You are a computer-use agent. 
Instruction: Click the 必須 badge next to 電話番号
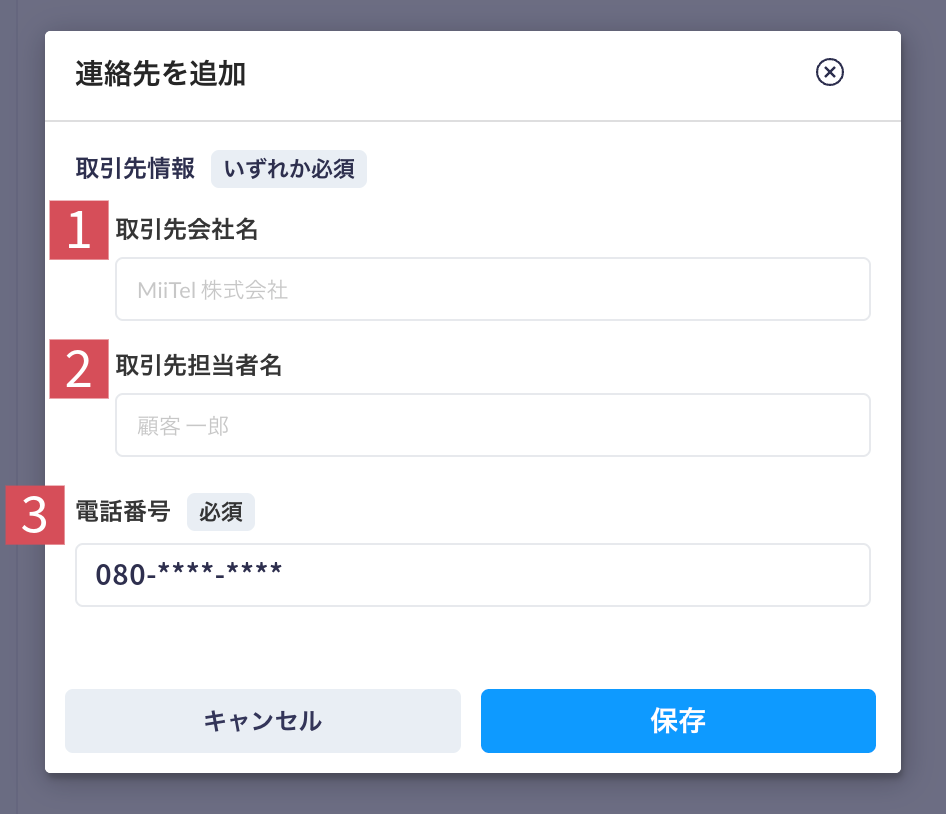click(x=221, y=512)
